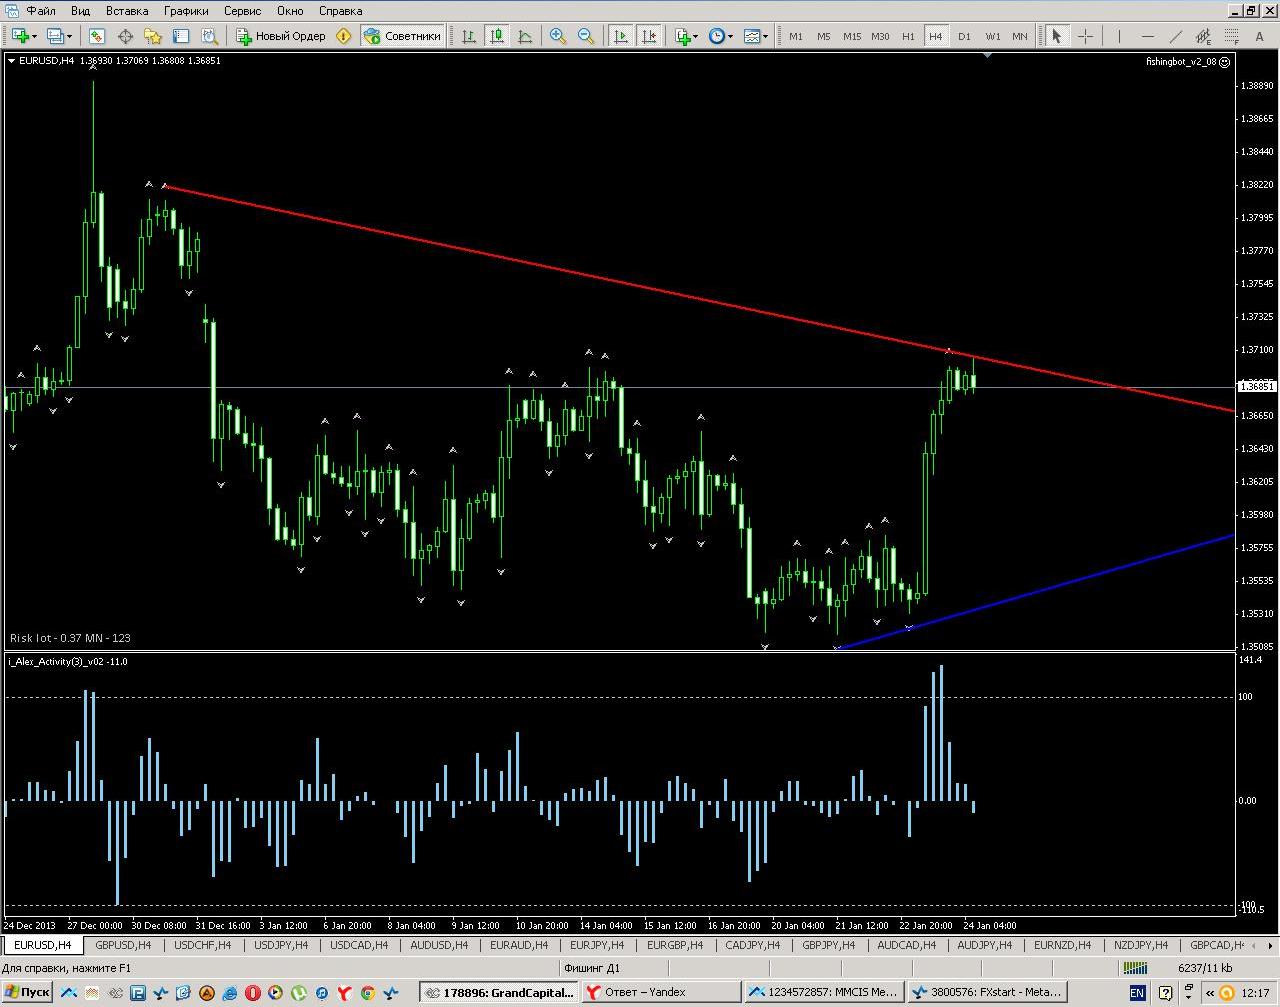Screen dimensions: 1280x1007
Task: Toggle chart auto scroll icon
Action: tap(621, 36)
